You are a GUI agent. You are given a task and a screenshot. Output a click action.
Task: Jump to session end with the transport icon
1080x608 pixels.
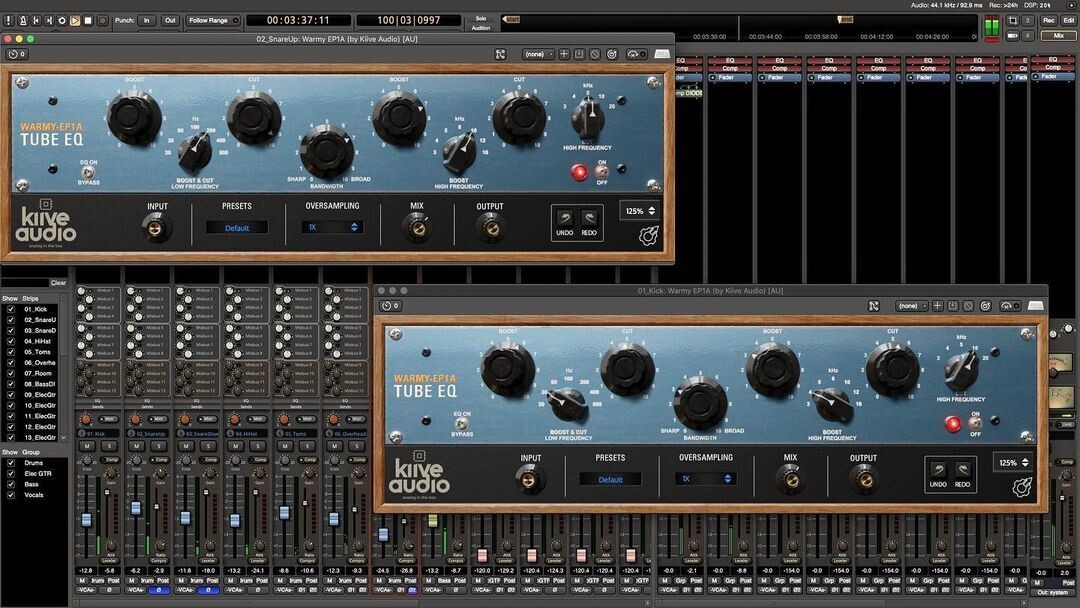pyautogui.click(x=49, y=21)
